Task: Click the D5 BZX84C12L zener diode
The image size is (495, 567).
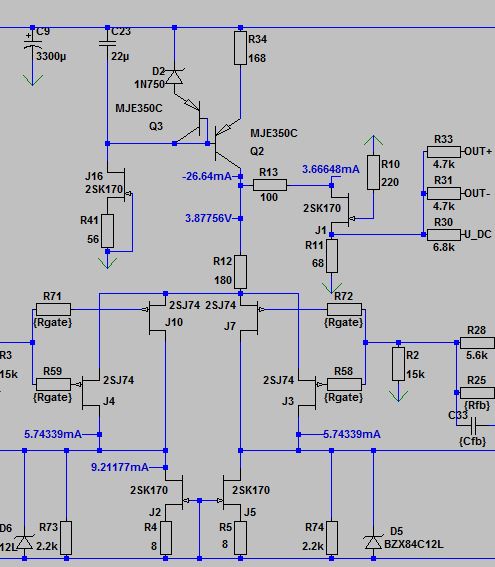Action: (x=374, y=541)
